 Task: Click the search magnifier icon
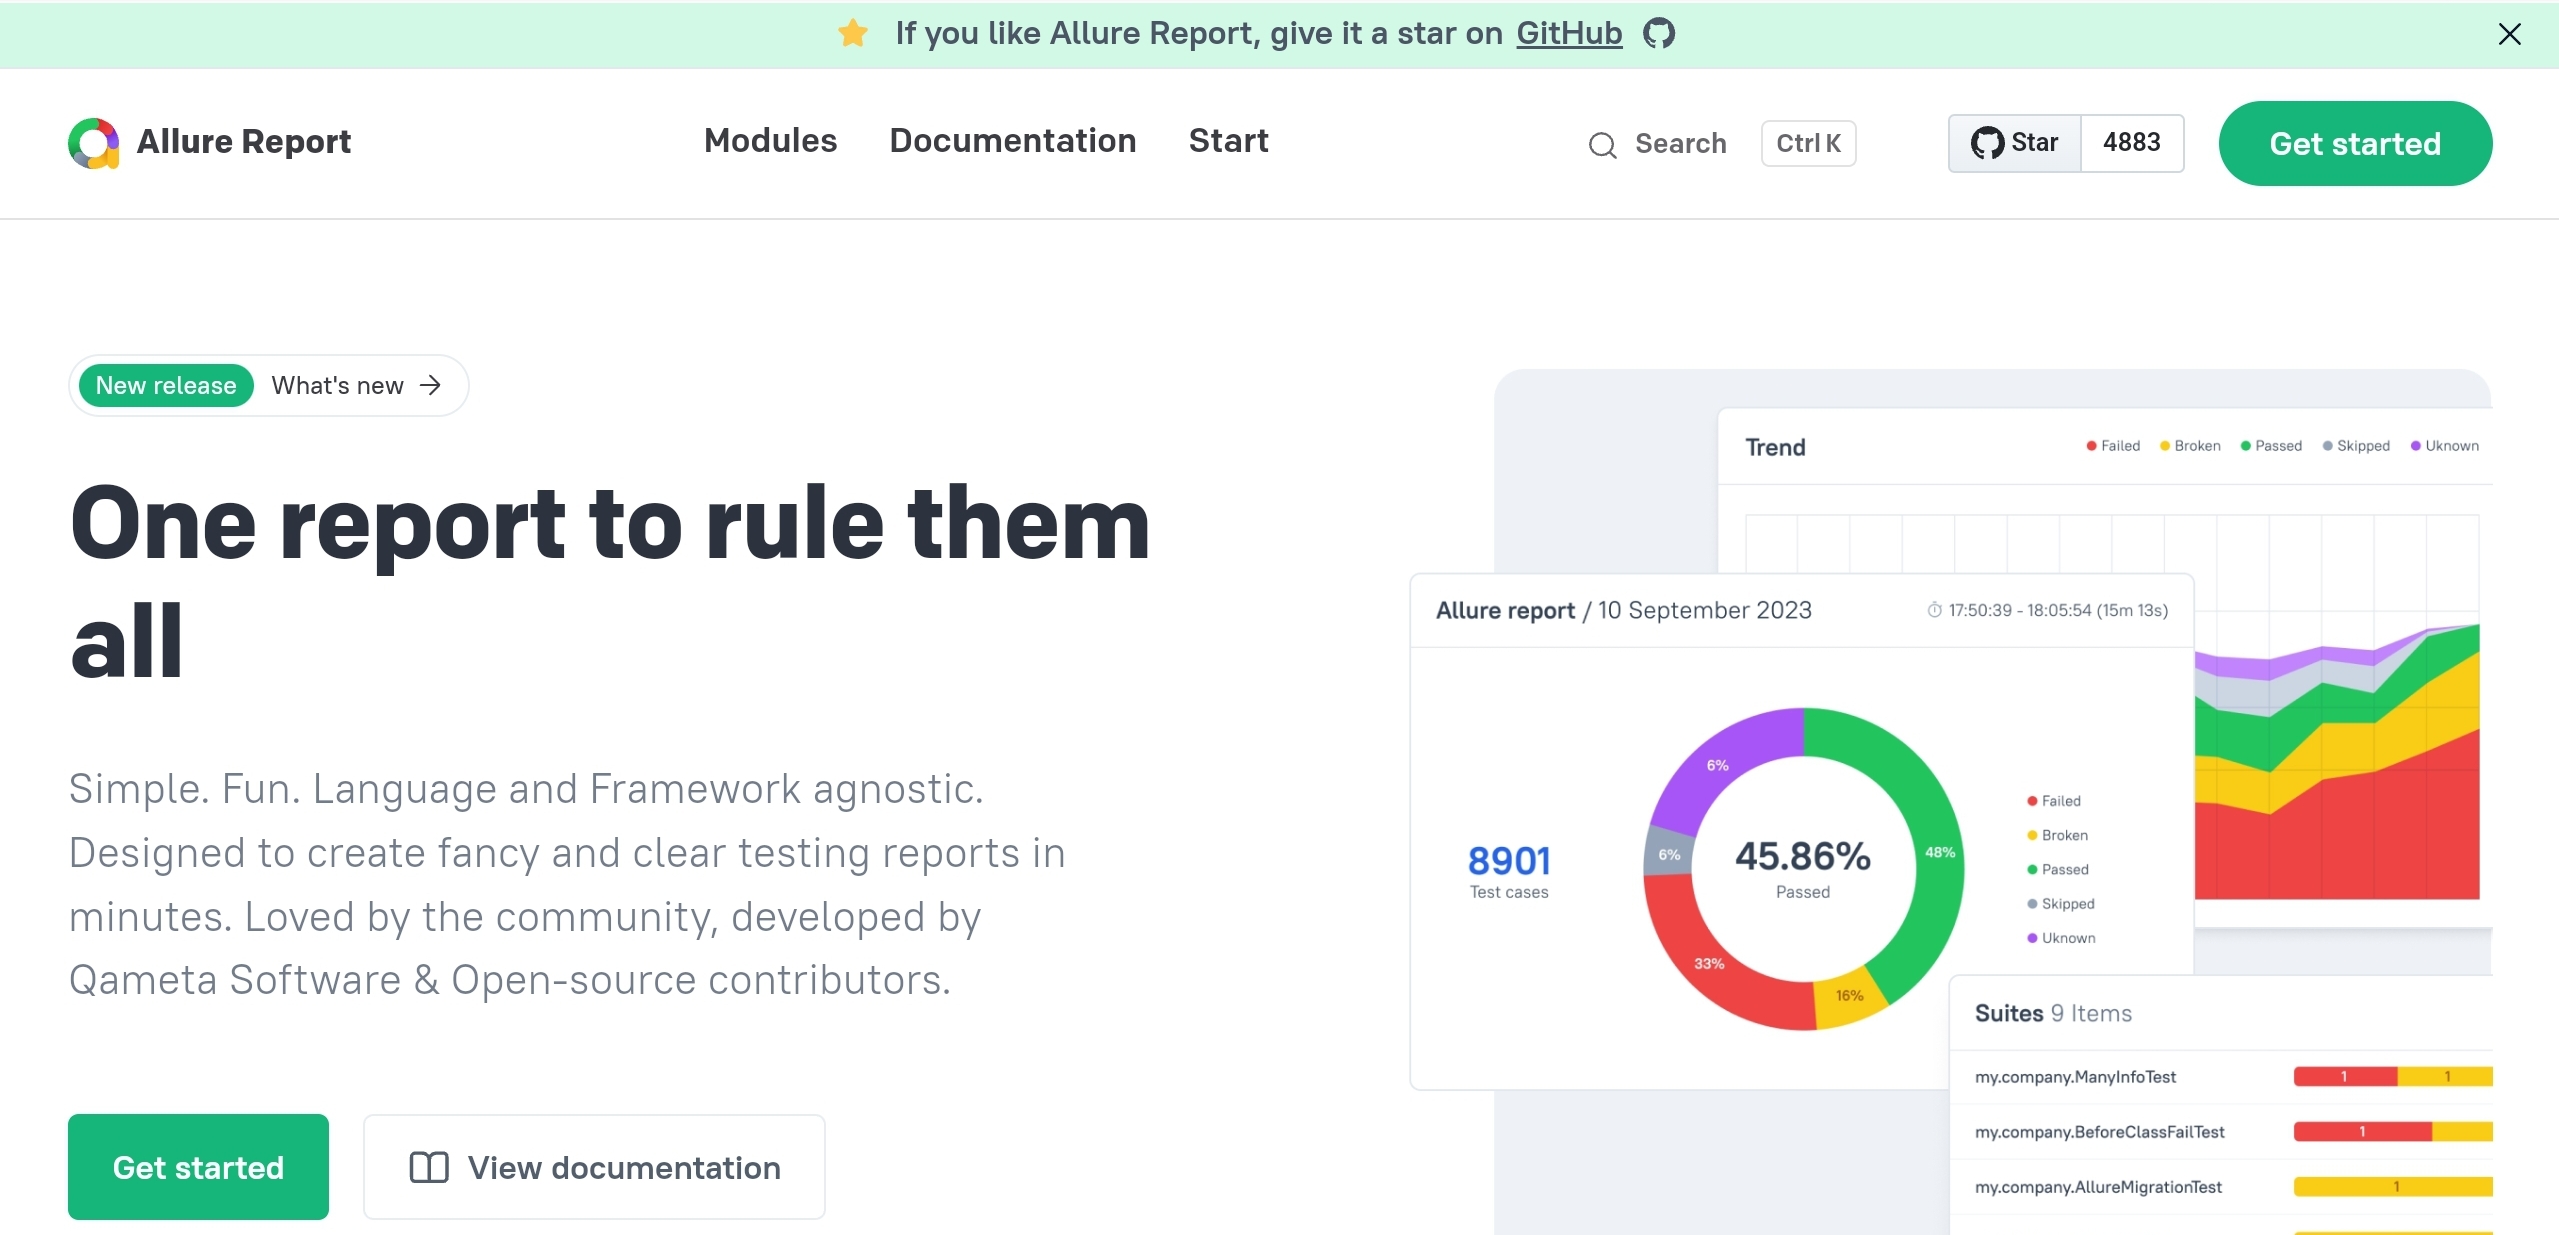(x=1602, y=145)
